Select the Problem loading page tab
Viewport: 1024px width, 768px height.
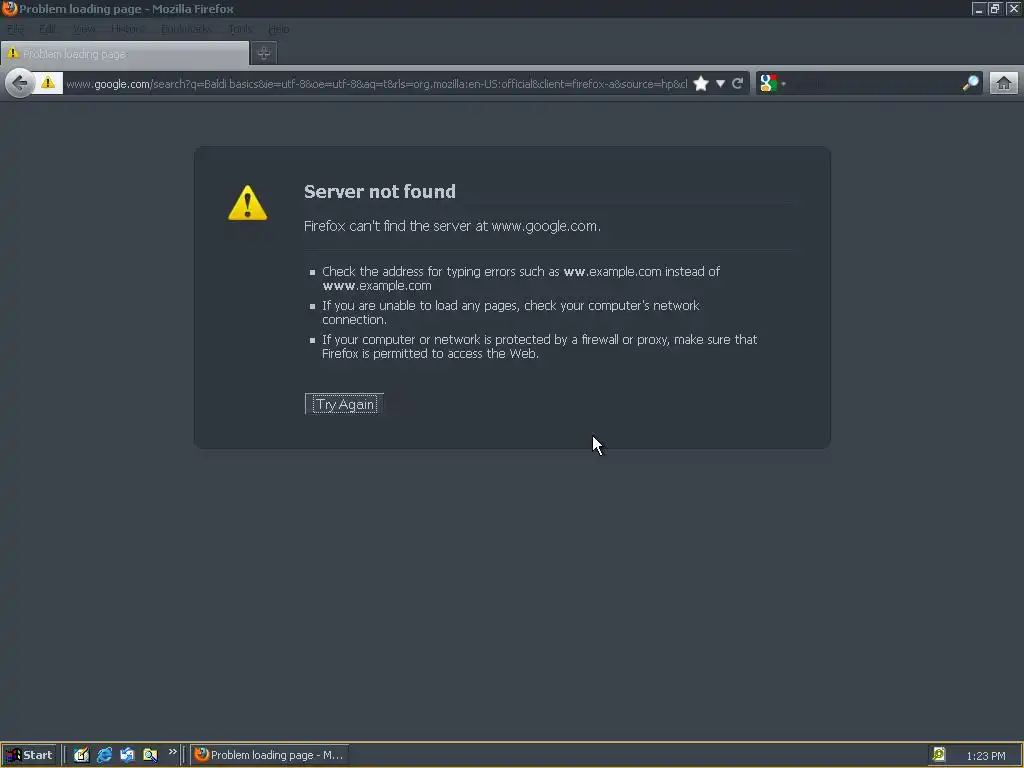tap(125, 54)
